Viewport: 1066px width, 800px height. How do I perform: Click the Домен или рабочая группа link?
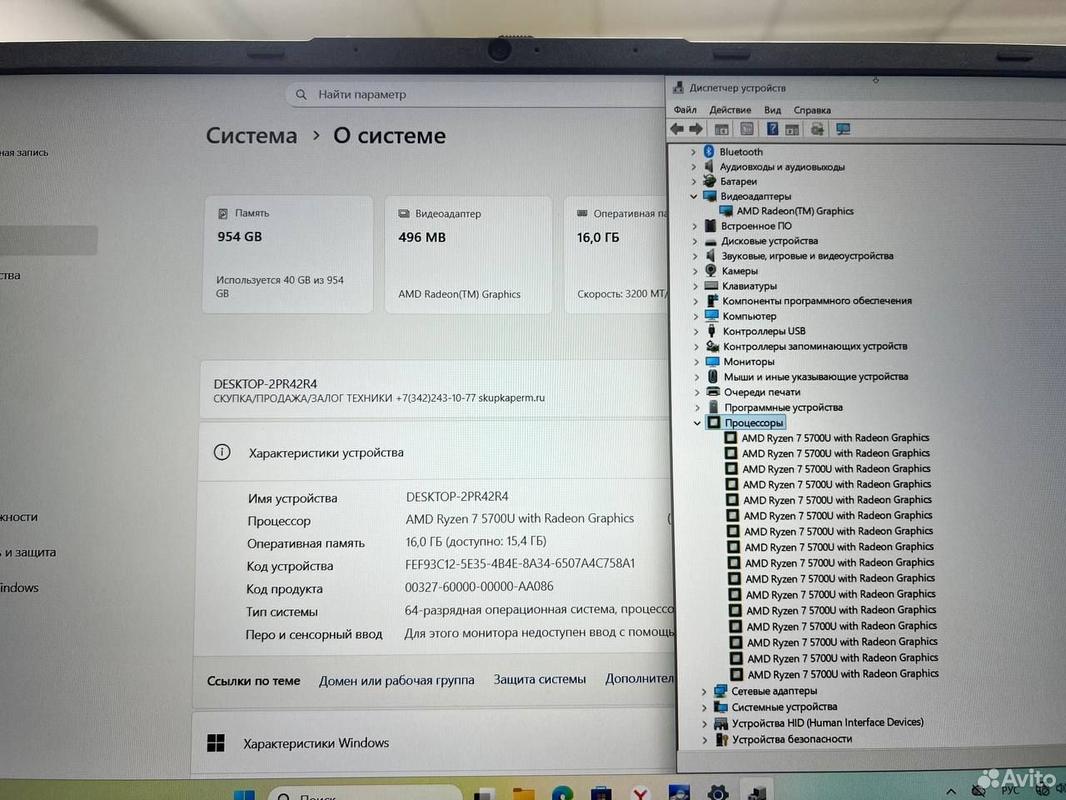point(396,681)
